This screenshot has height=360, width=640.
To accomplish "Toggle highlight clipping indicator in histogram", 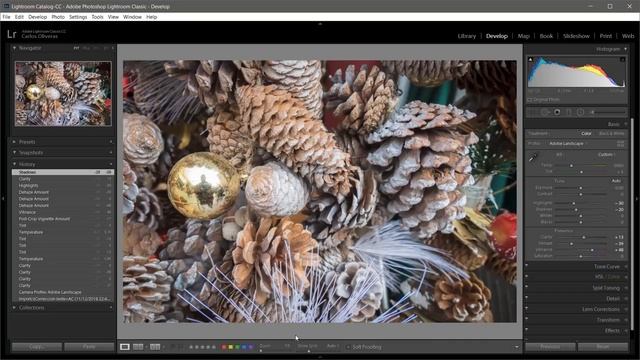I will pos(623,59).
